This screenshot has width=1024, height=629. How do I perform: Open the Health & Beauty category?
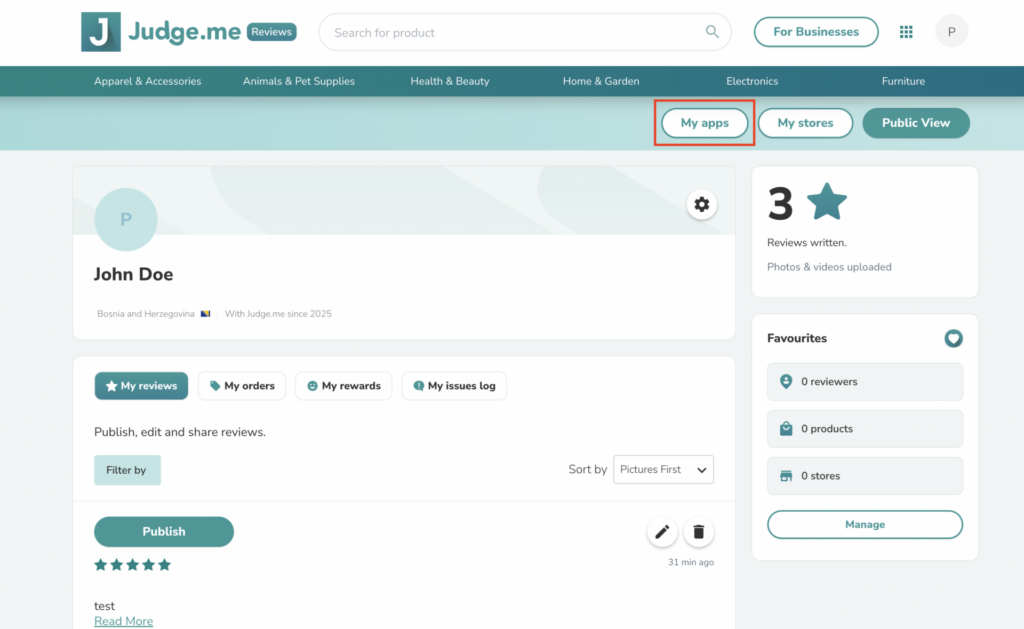click(450, 81)
